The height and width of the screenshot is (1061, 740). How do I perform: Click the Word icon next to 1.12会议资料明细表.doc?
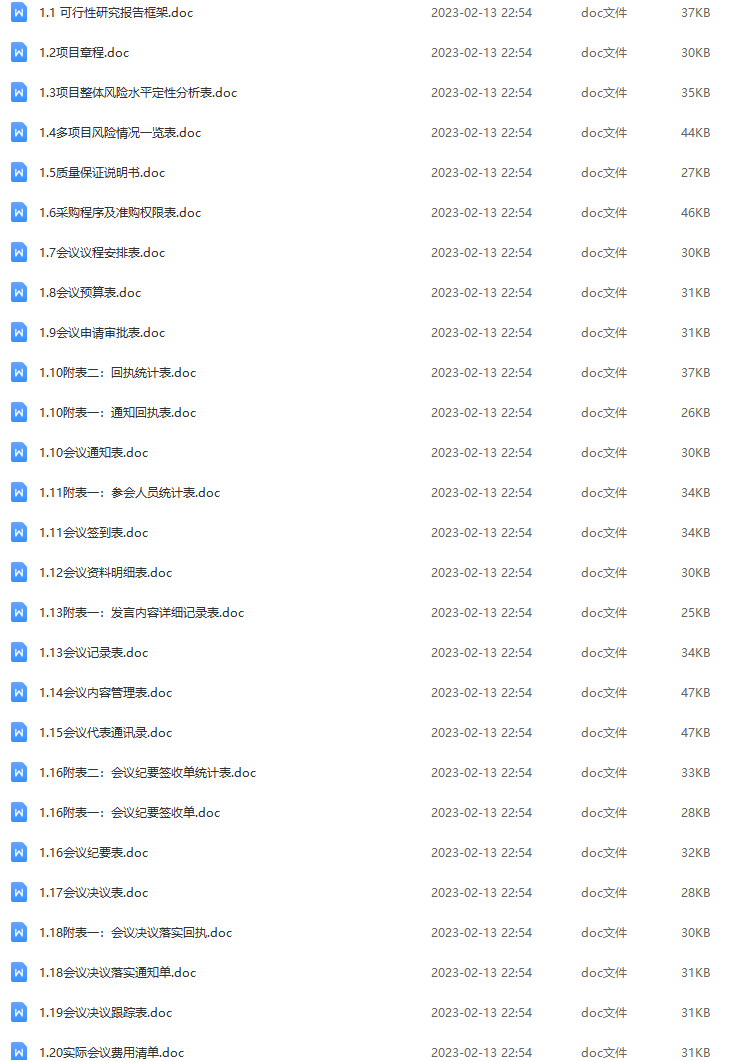[x=19, y=572]
